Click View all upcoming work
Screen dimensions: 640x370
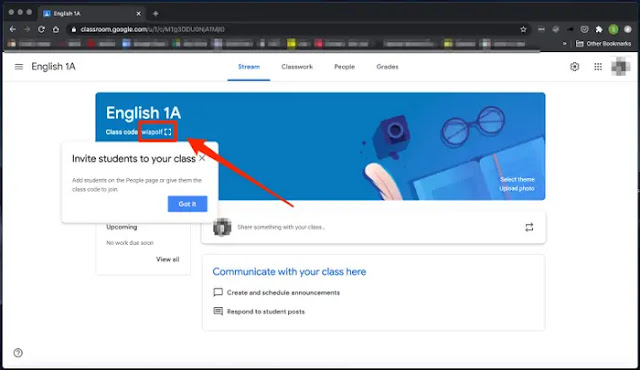tap(167, 259)
